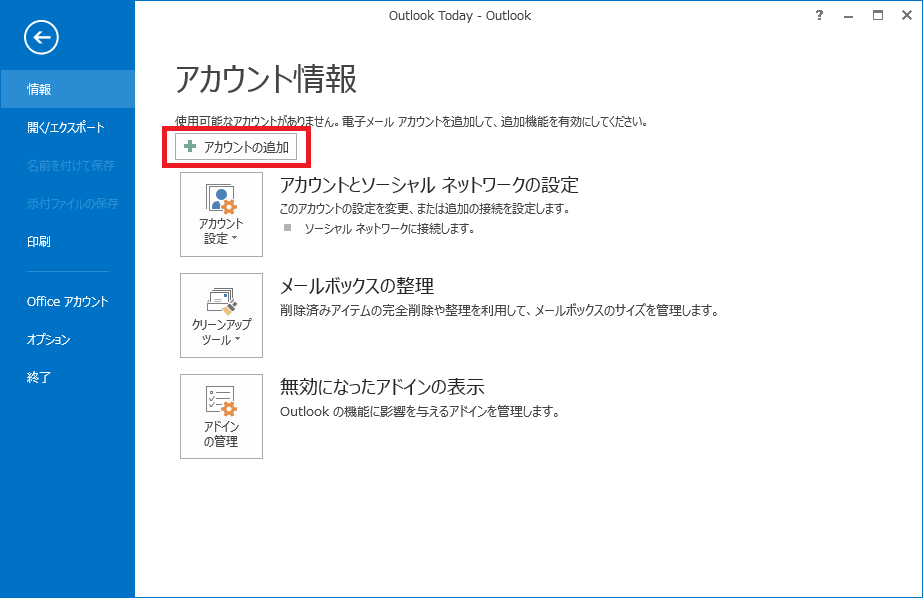The height and width of the screenshot is (598, 923).
Task: Click the account settings person-gear icon
Action: [221, 199]
